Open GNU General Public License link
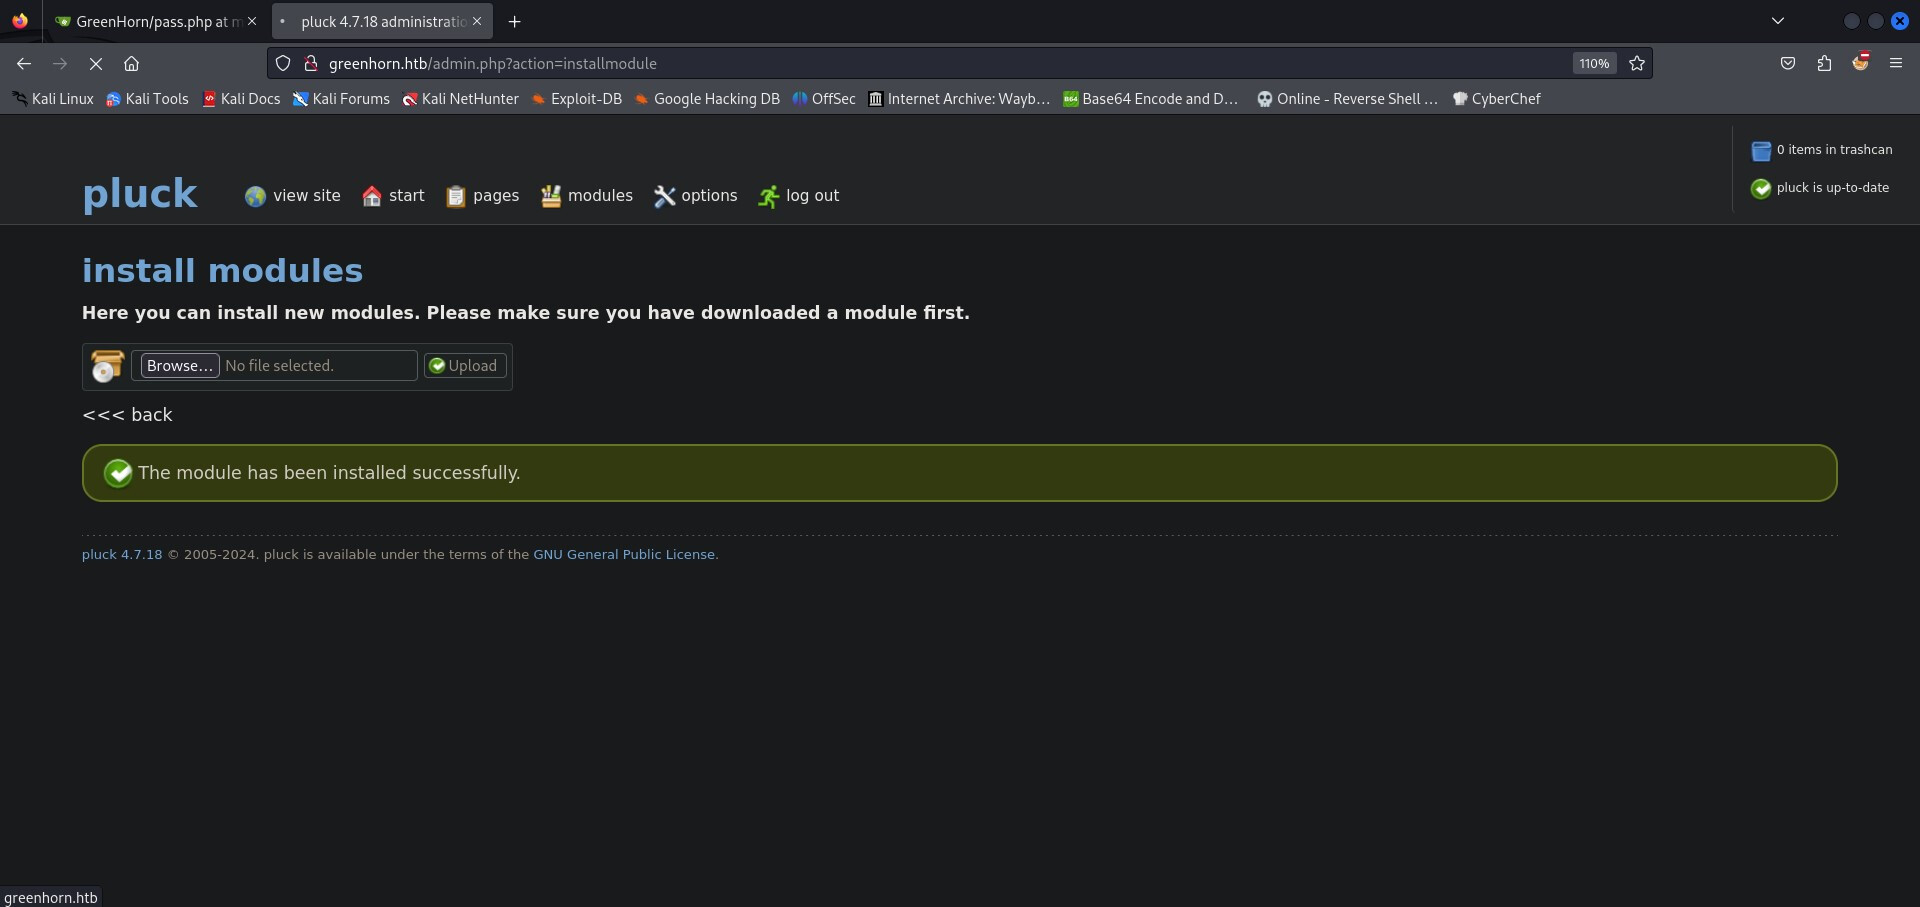Viewport: 1920px width, 907px height. [x=624, y=555]
